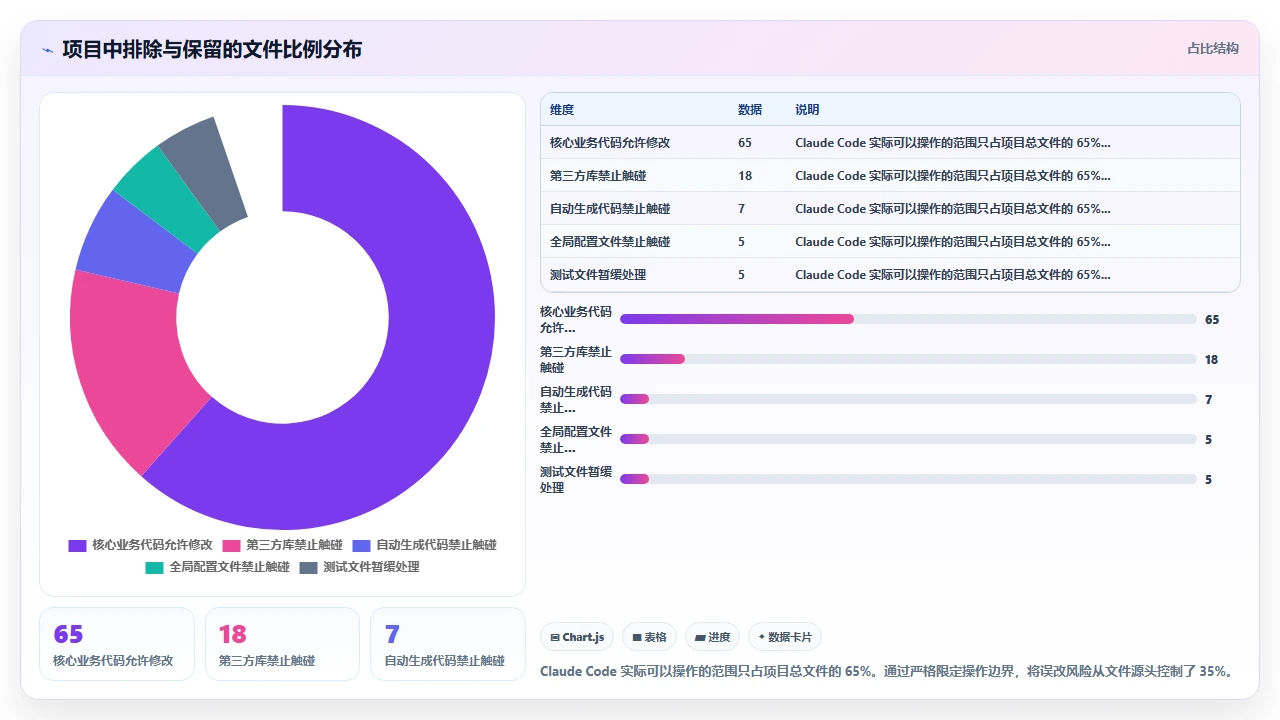The width and height of the screenshot is (1280, 720).
Task: Open the 65 核心业务代码允许修改 data card
Action: coord(117,644)
